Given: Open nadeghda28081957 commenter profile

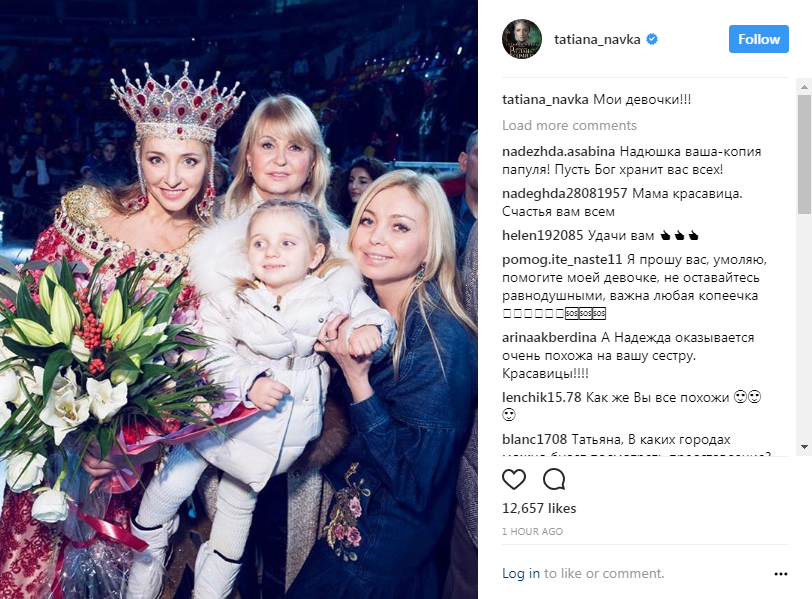Looking at the screenshot, I should pyautogui.click(x=564, y=194).
